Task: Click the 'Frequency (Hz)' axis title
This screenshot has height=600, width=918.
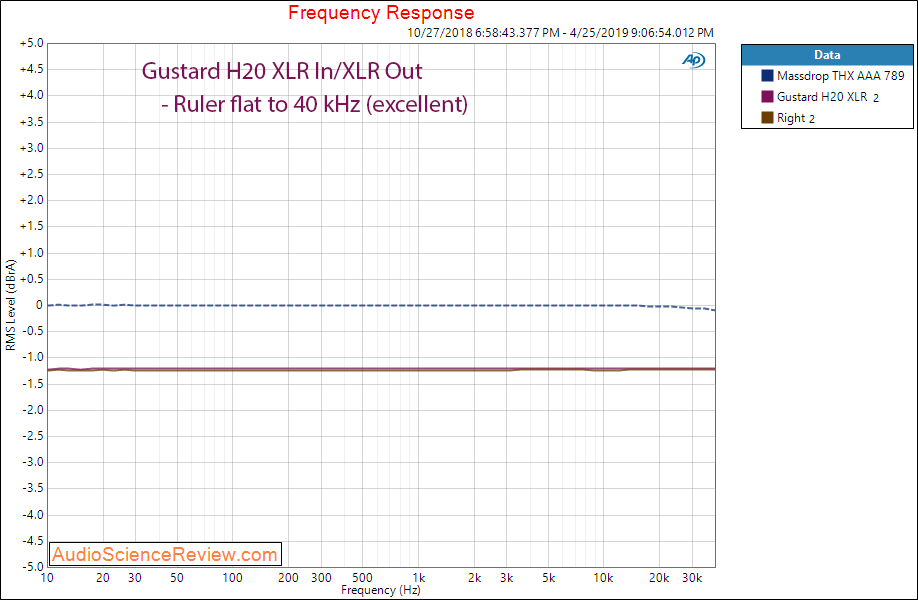Action: pyautogui.click(x=381, y=590)
